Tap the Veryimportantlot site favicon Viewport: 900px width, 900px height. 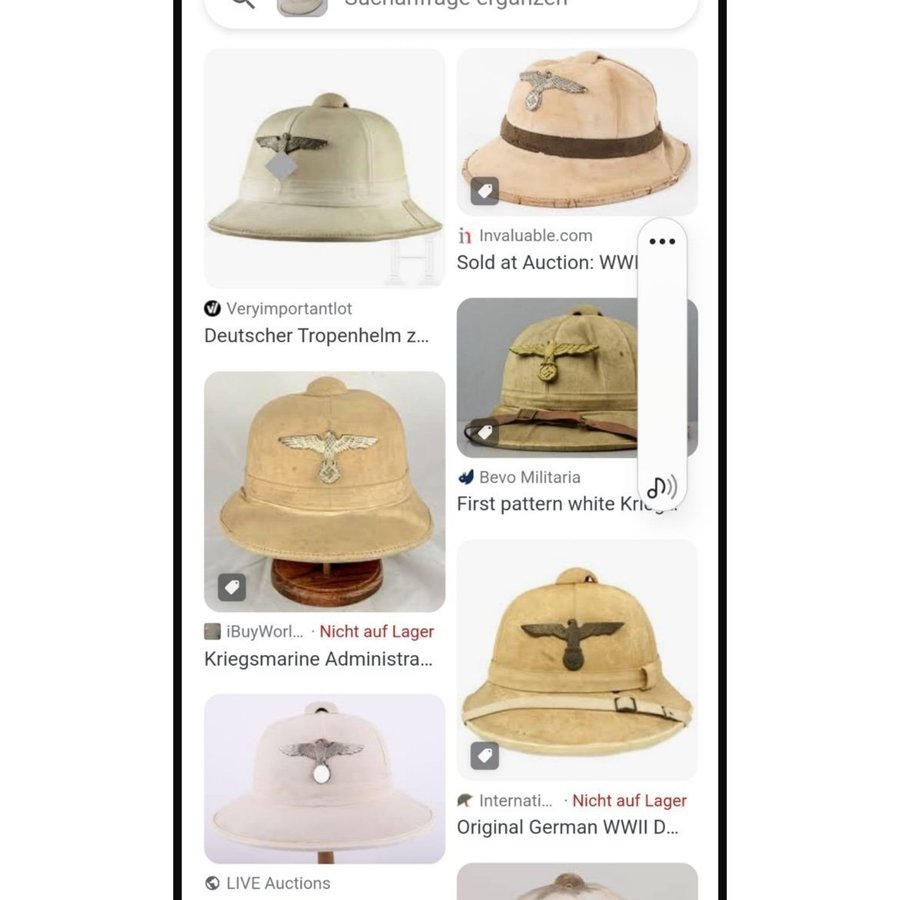click(212, 309)
